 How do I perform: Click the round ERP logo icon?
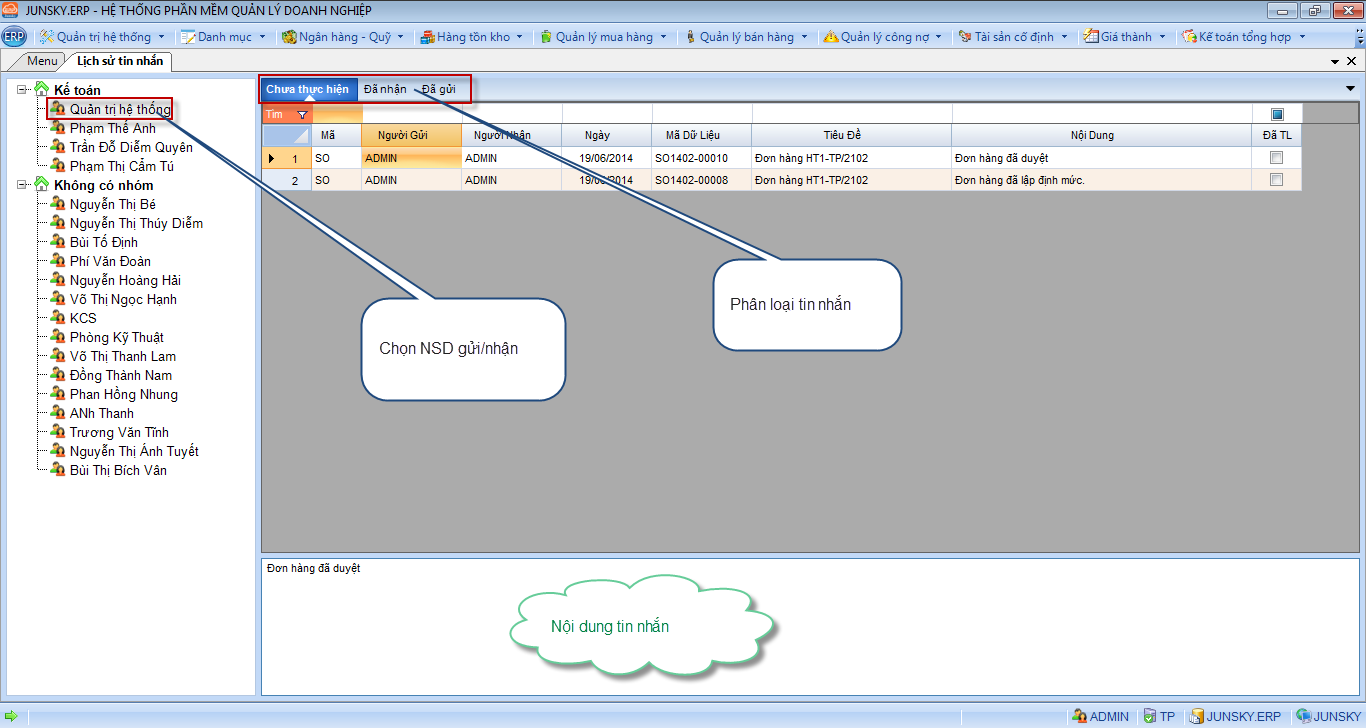(x=14, y=37)
